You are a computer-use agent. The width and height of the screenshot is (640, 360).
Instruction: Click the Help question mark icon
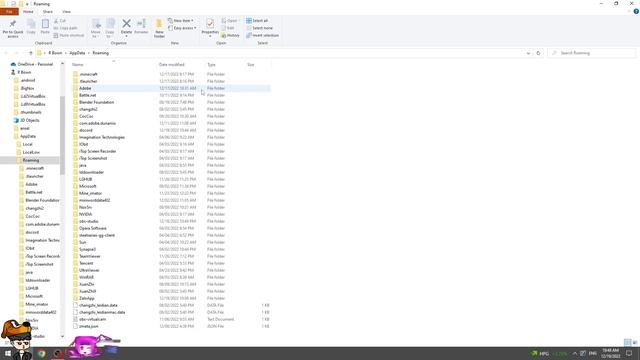pyautogui.click(x=636, y=12)
